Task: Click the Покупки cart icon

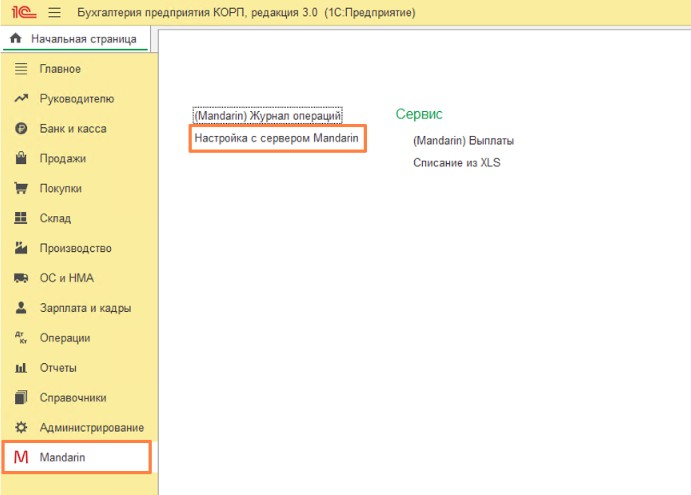Action: click(x=21, y=188)
